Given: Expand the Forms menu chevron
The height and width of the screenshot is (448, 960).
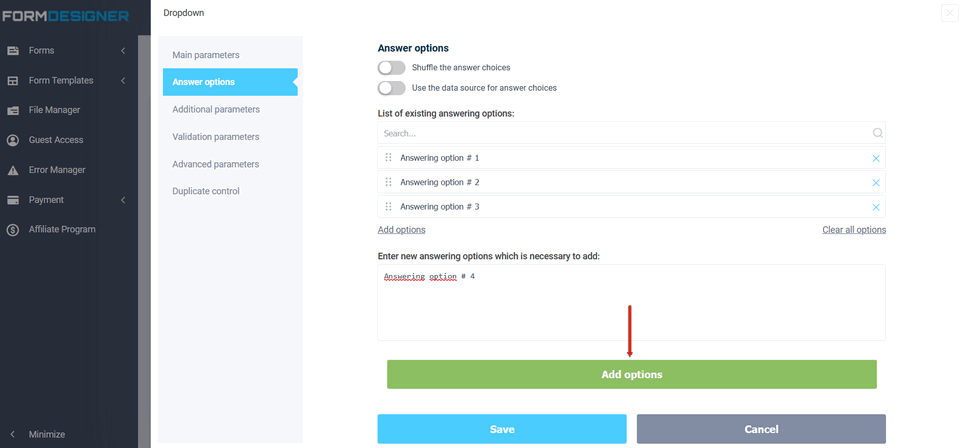Looking at the screenshot, I should pos(123,50).
